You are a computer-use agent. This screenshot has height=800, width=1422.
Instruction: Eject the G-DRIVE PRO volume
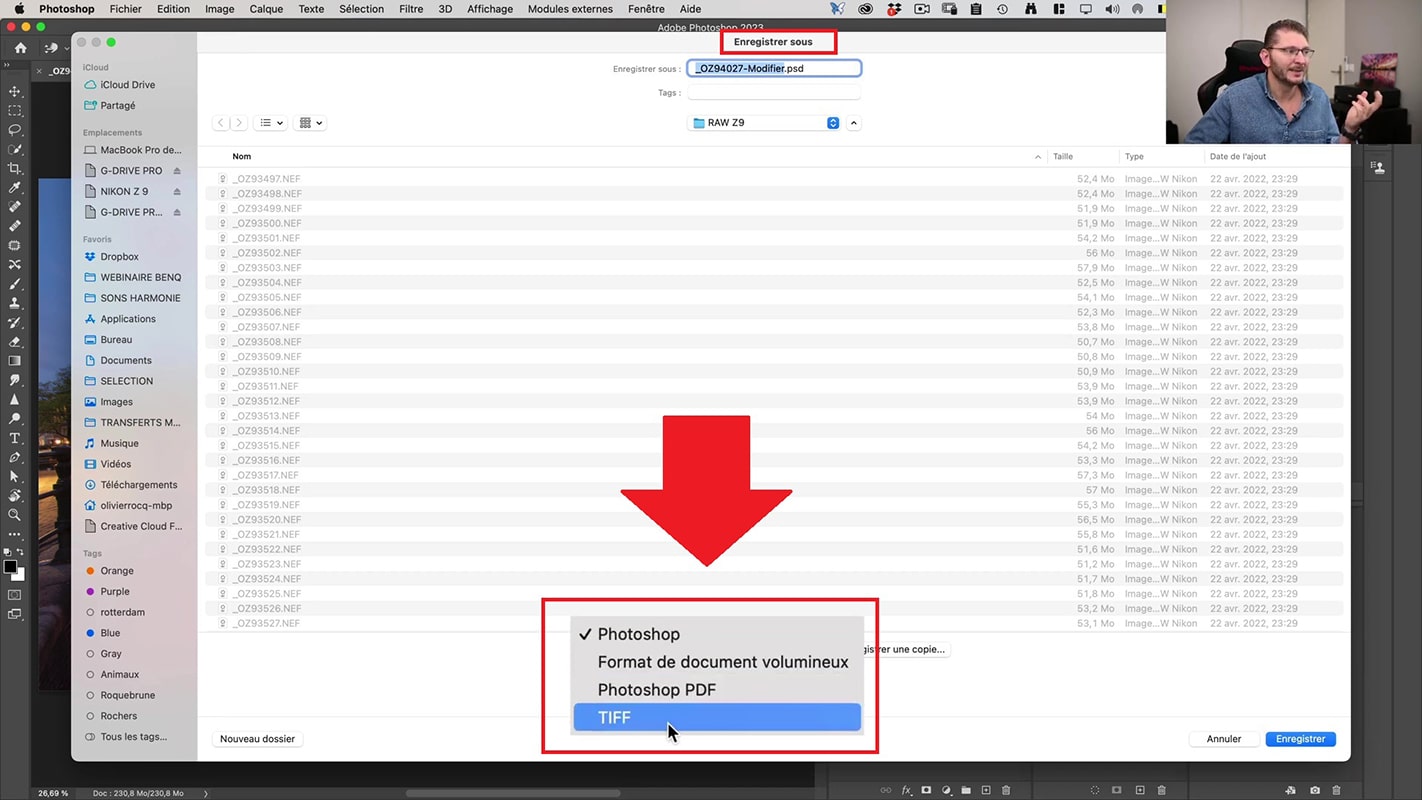[177, 171]
